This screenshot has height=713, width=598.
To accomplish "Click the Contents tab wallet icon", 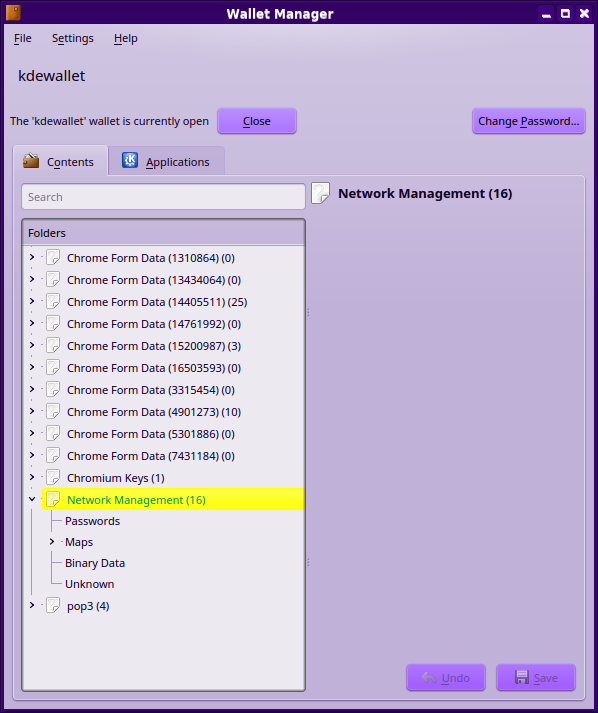I will [x=31, y=161].
